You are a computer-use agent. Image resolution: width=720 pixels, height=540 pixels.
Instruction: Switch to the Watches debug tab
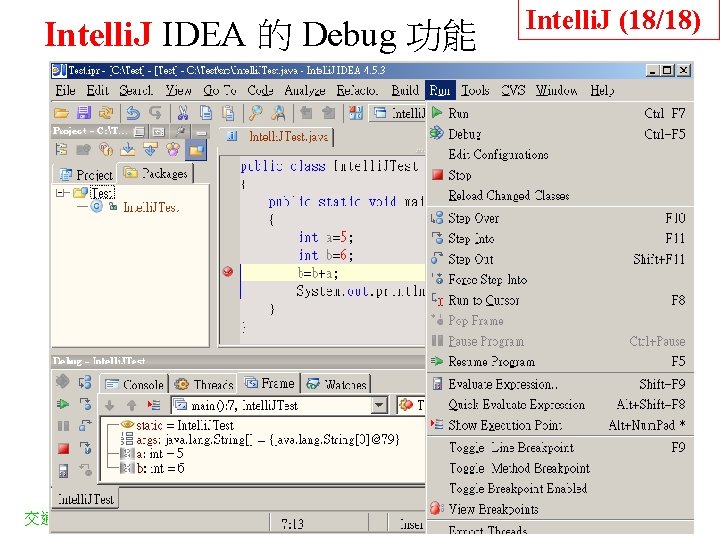point(336,384)
